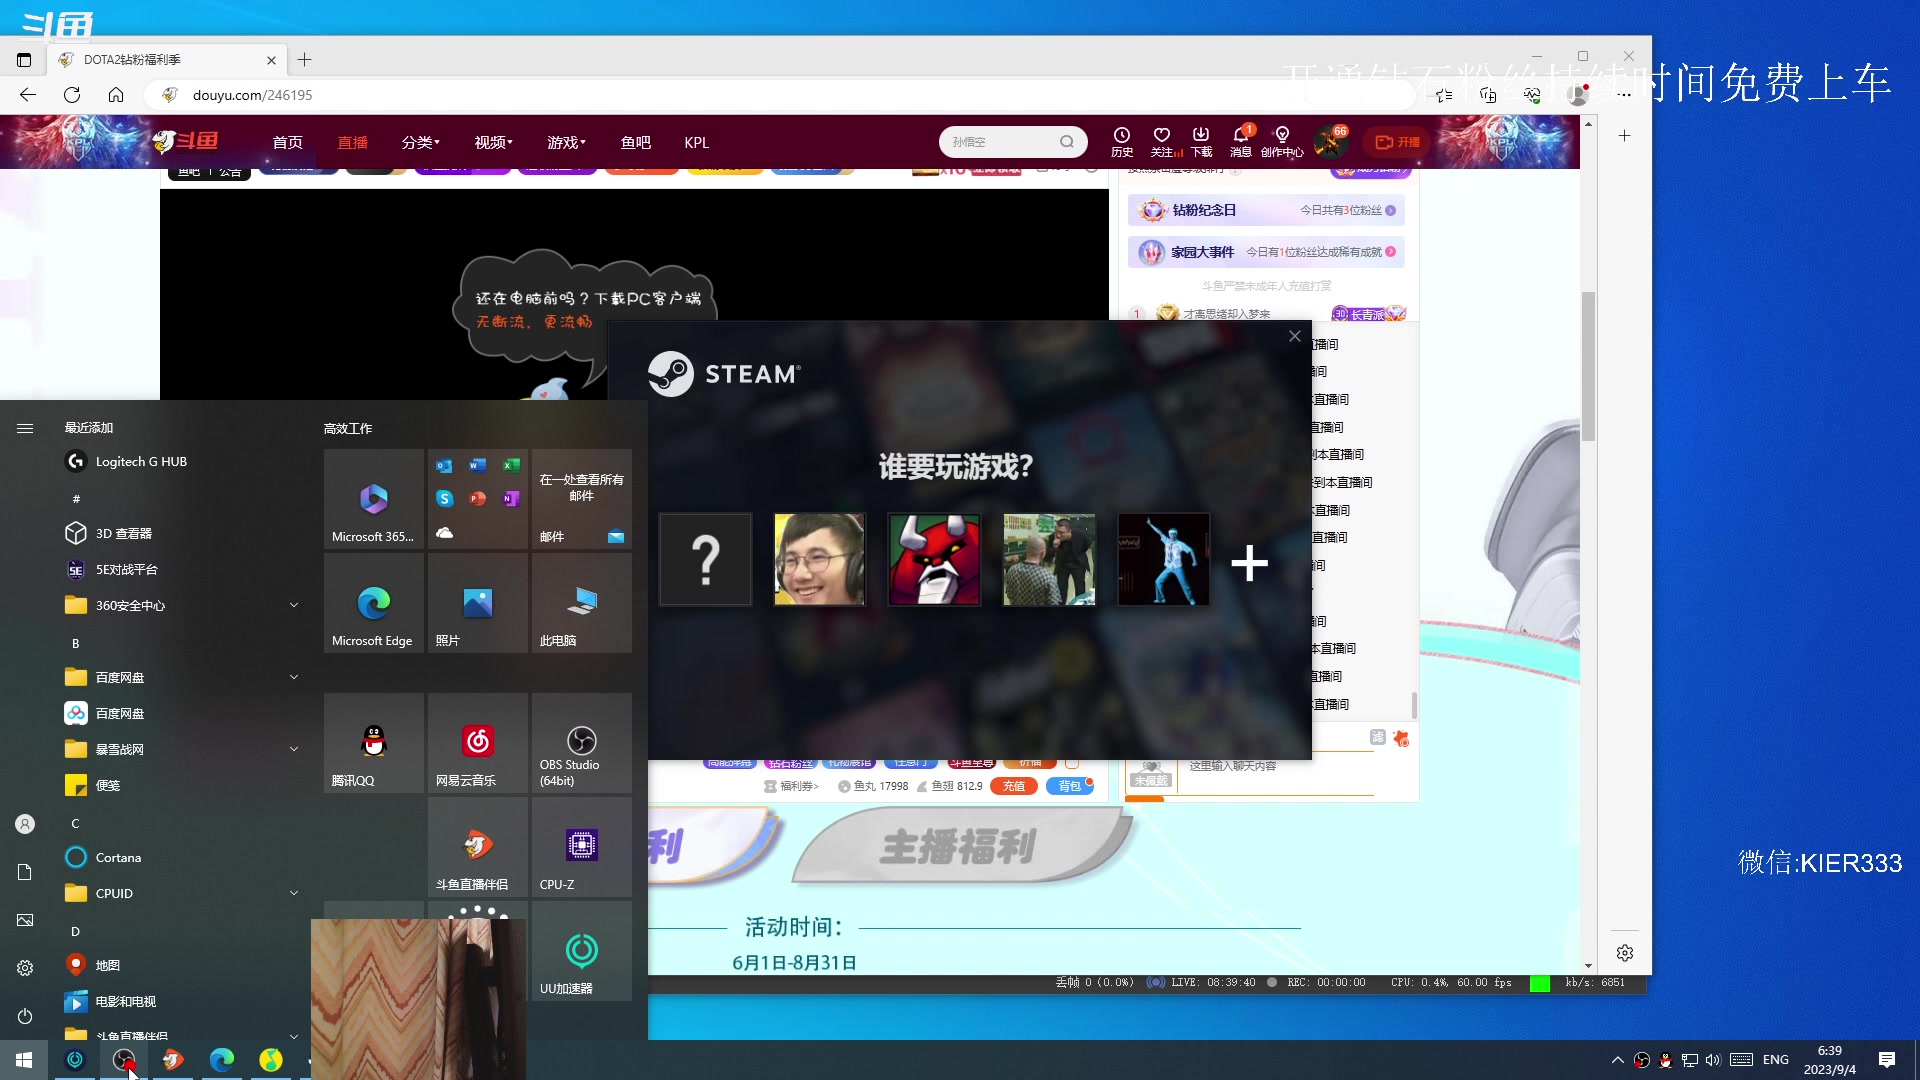Switch to the 直播 nav tab

(352, 142)
